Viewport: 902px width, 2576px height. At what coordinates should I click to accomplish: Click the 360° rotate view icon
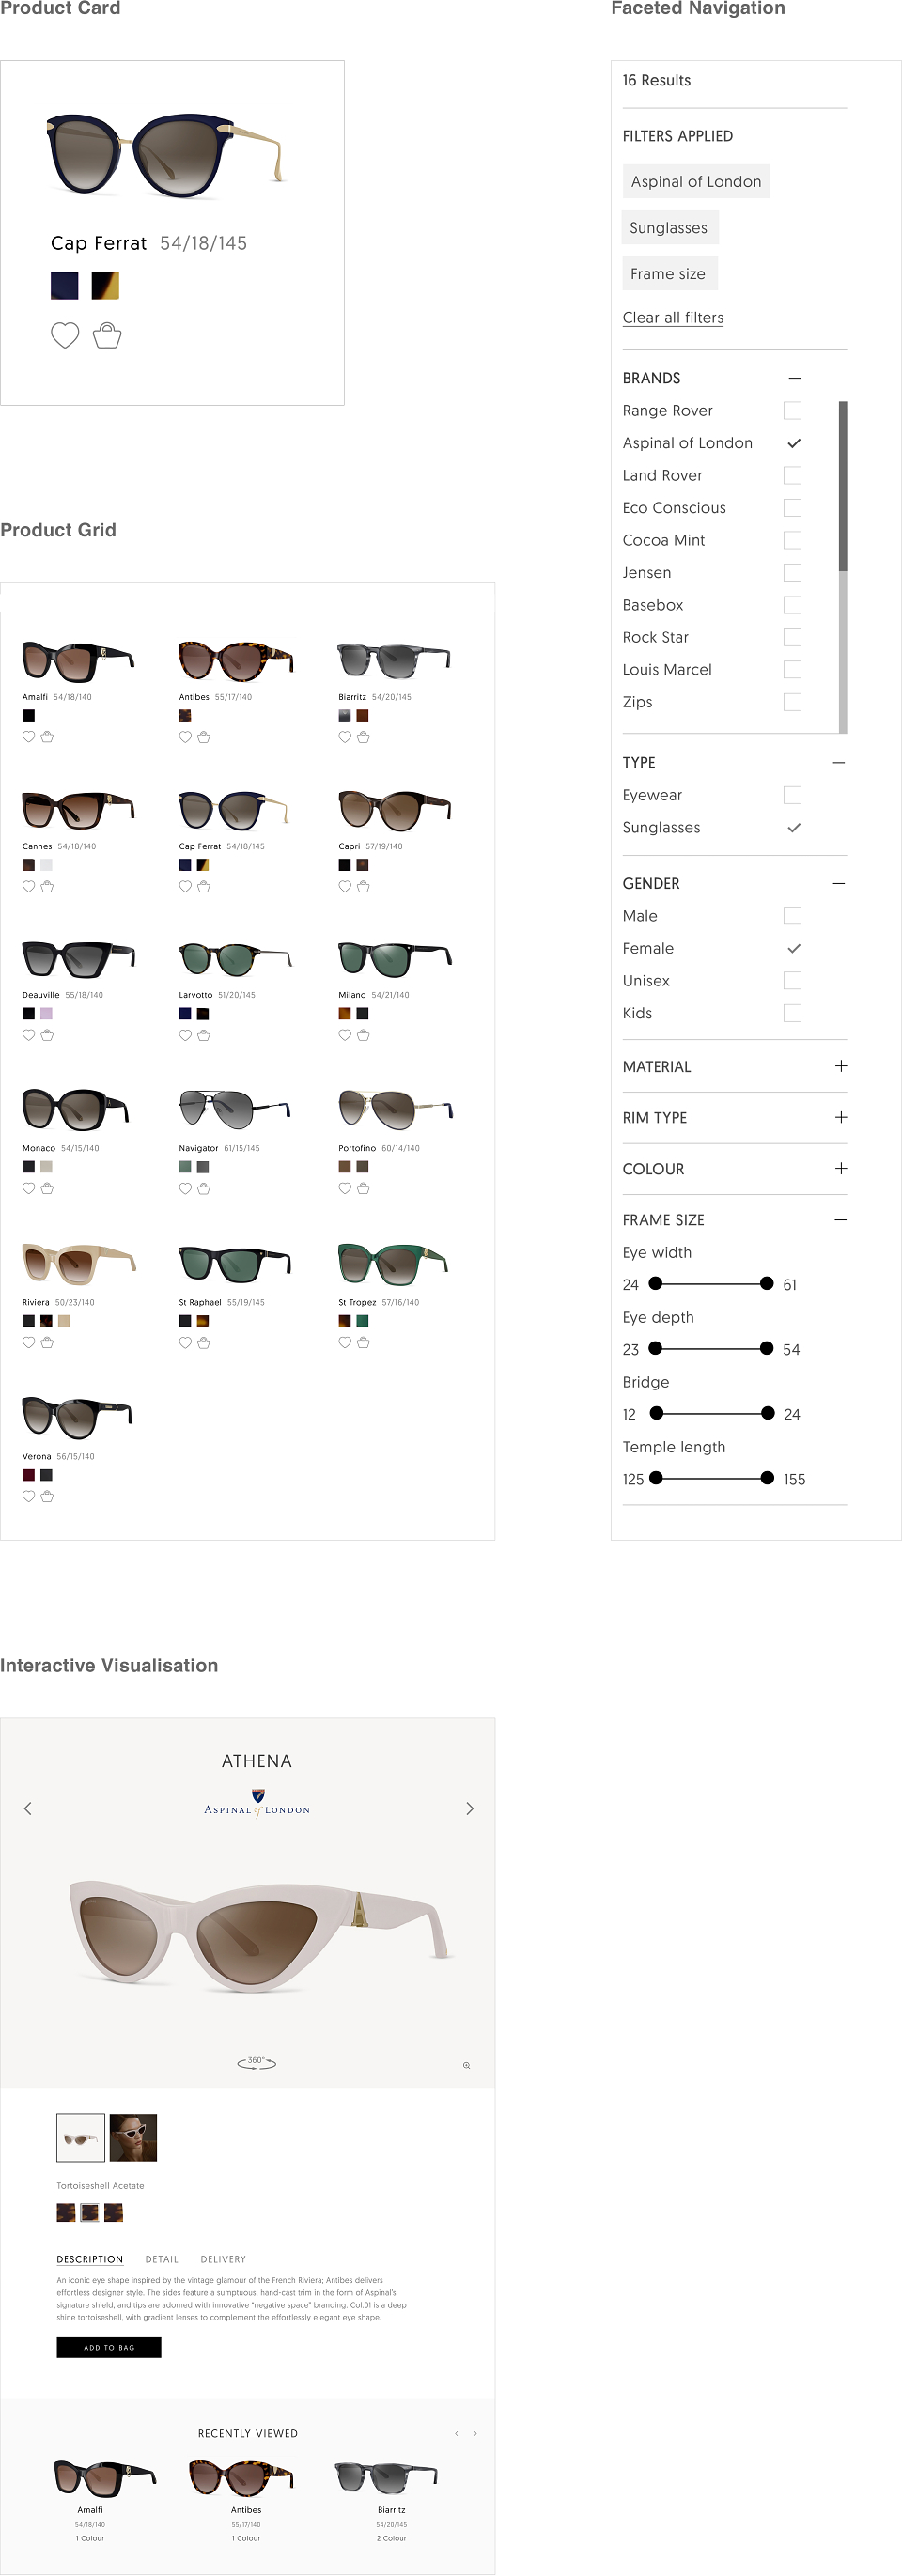tap(256, 2062)
